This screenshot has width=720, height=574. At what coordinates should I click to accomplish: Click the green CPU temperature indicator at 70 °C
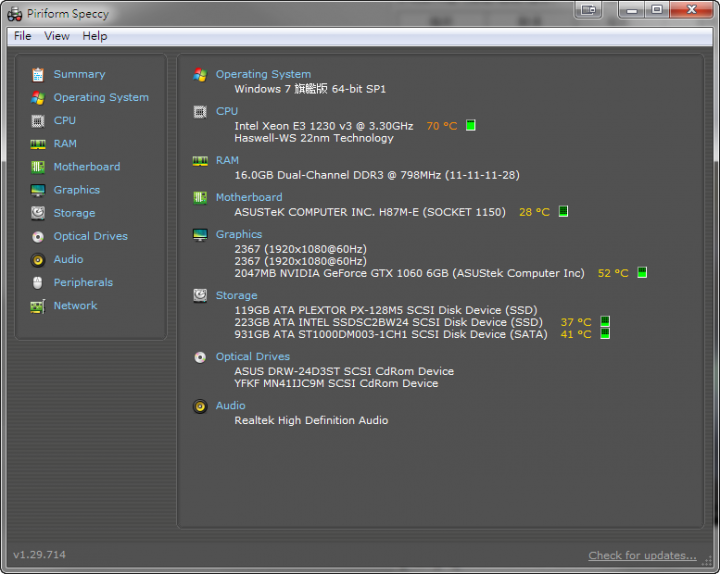471,125
